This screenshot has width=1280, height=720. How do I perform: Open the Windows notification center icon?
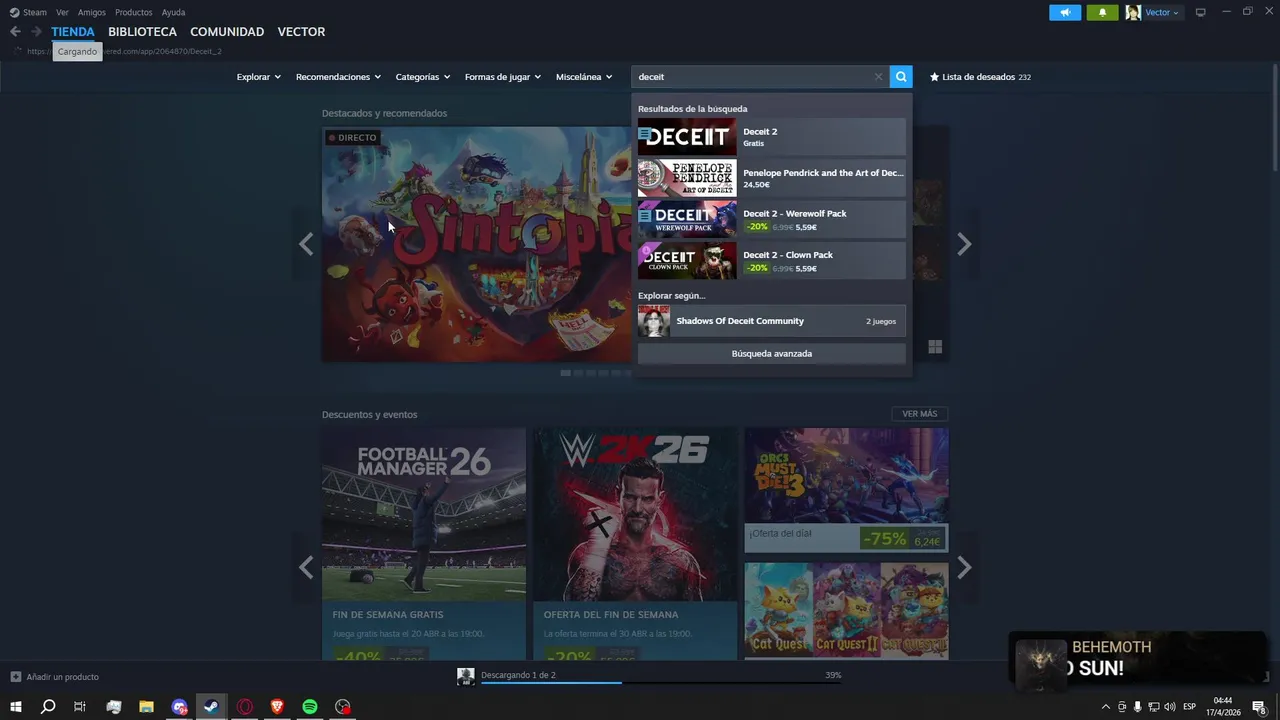pyautogui.click(x=1259, y=707)
